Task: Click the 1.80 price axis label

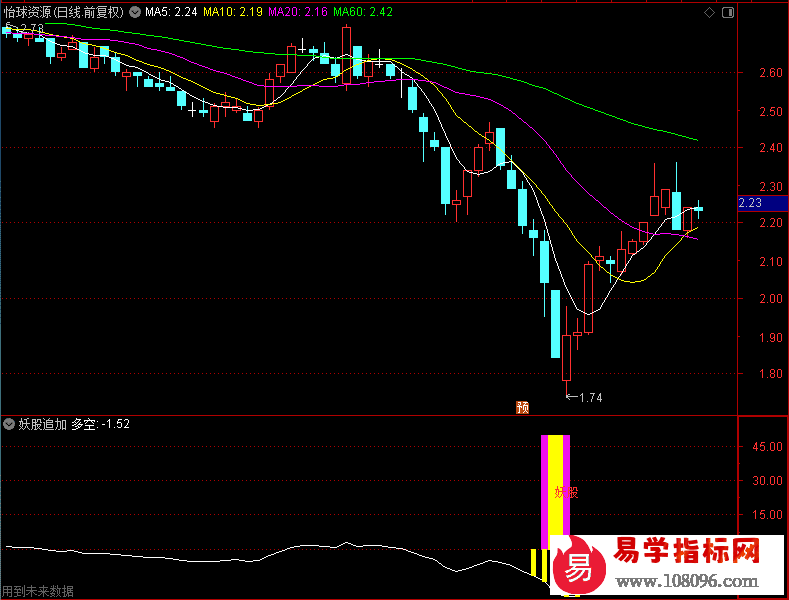Action: point(770,374)
